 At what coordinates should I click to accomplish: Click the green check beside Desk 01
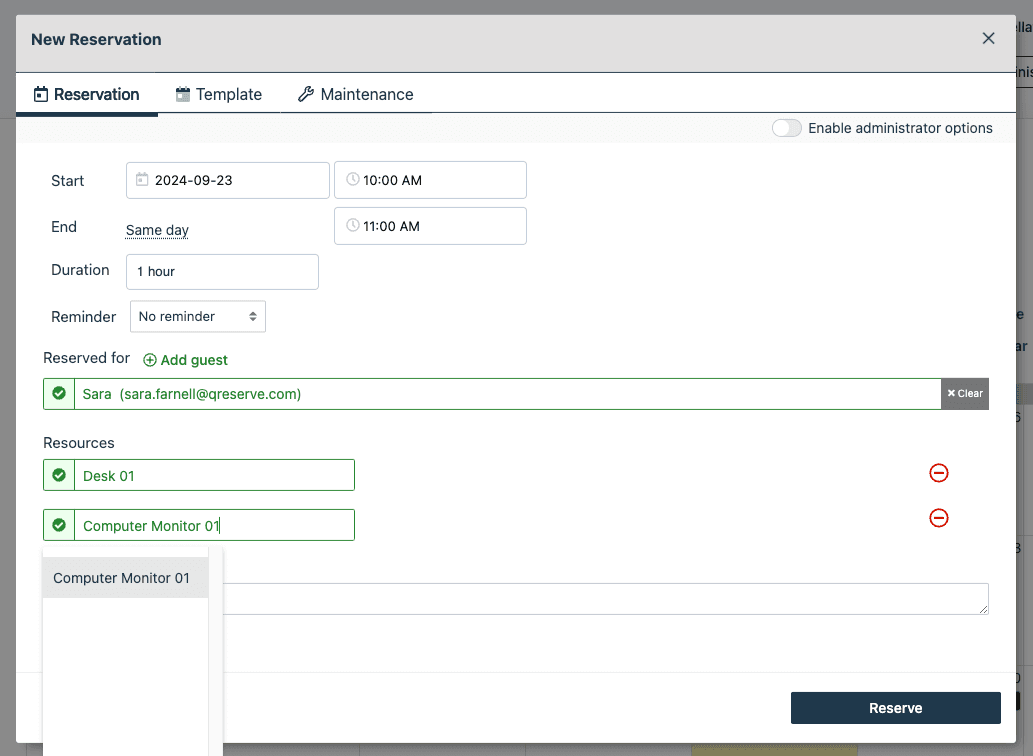pos(59,476)
